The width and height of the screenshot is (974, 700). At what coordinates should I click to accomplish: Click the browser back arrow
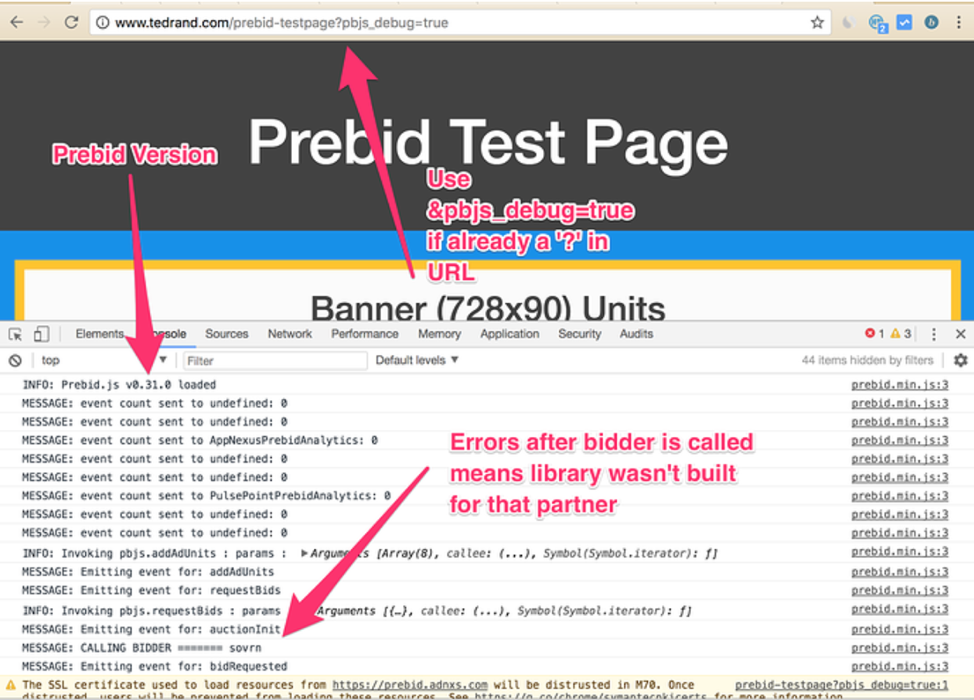point(16,22)
